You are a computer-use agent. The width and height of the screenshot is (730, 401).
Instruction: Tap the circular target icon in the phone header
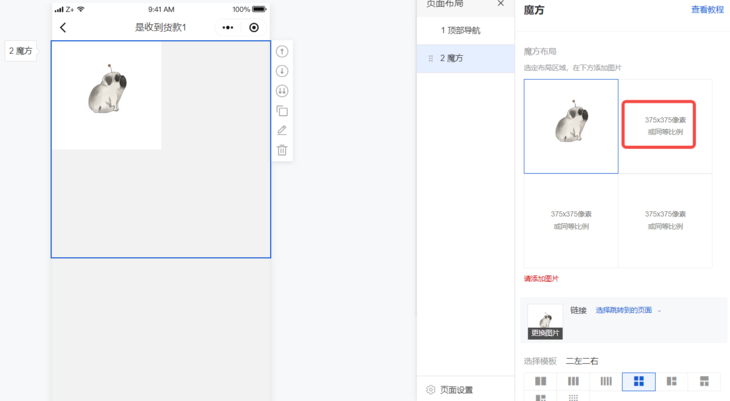[x=254, y=27]
